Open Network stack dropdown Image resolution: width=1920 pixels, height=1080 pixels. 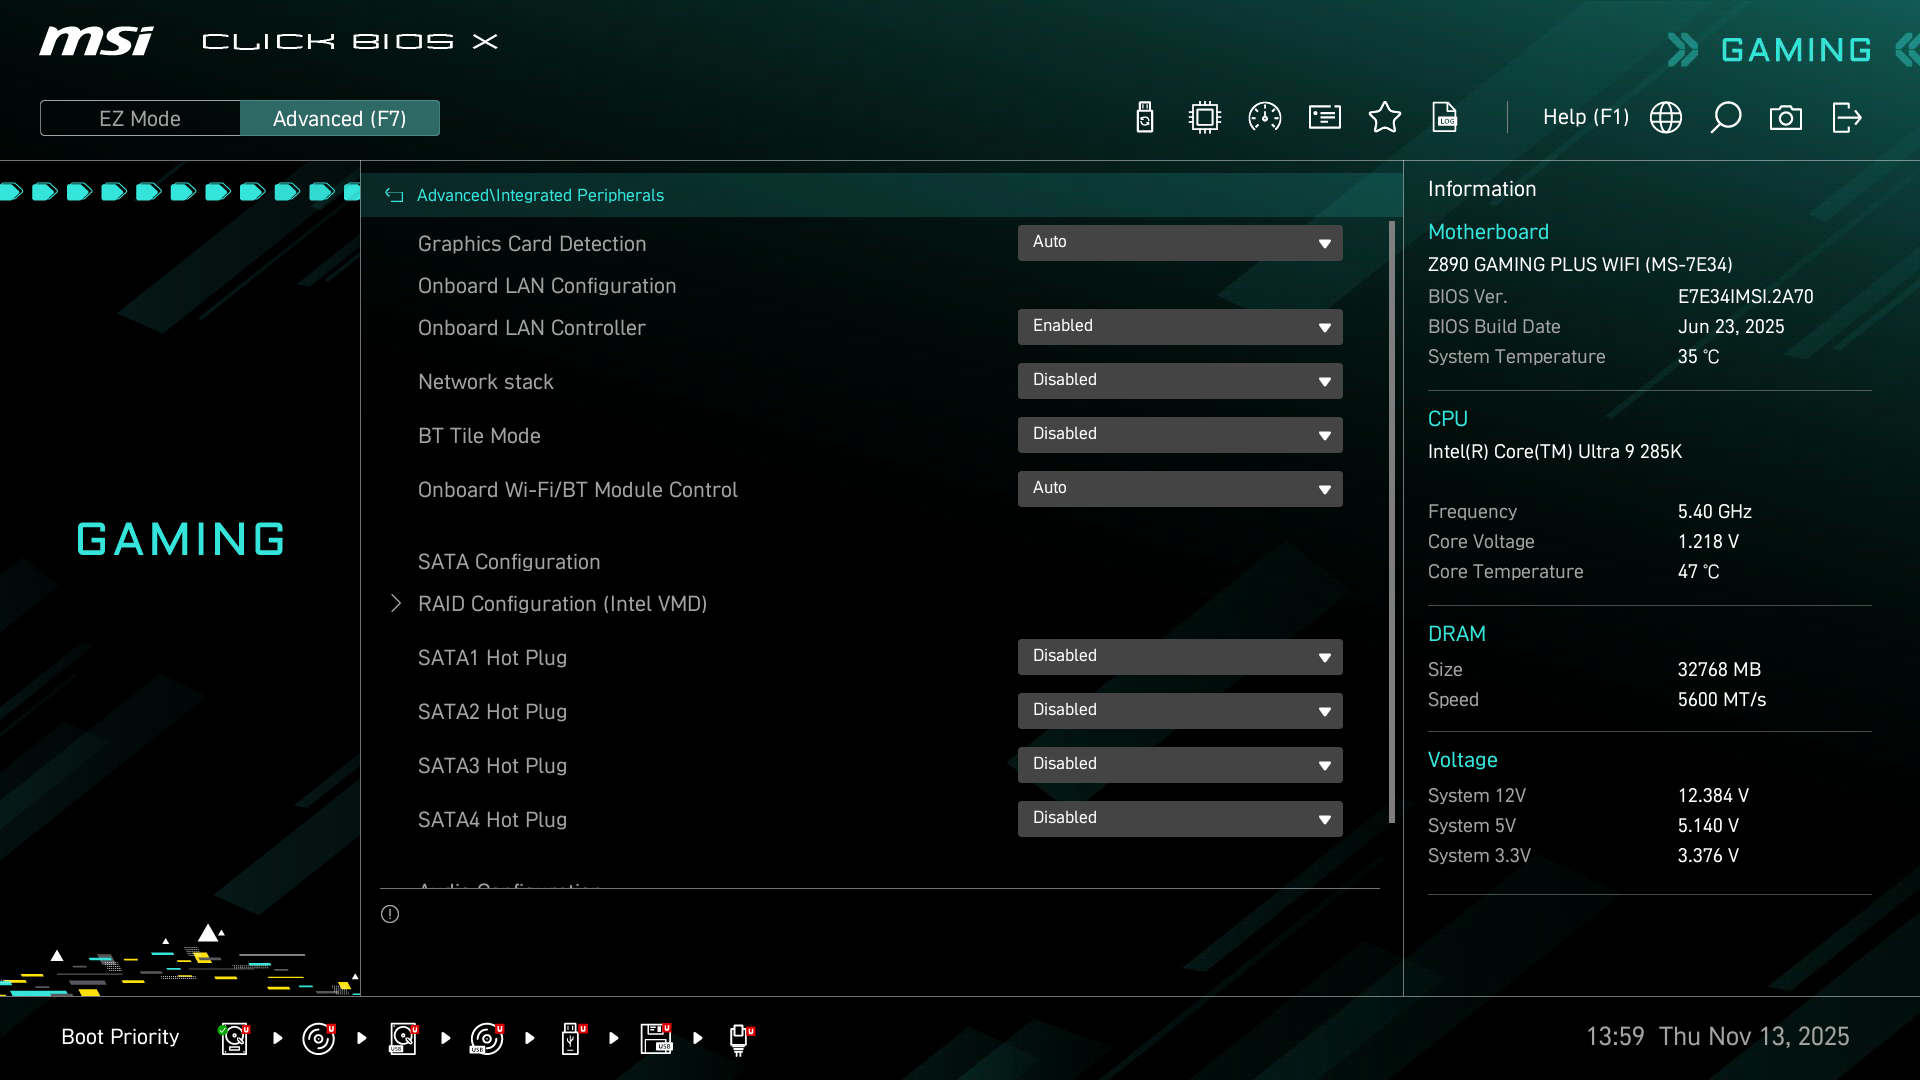coord(1180,381)
